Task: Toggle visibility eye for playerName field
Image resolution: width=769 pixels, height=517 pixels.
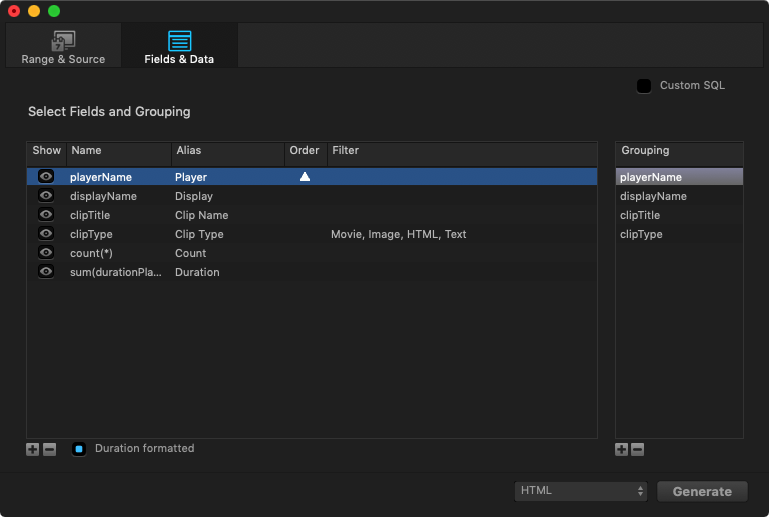Action: [46, 177]
